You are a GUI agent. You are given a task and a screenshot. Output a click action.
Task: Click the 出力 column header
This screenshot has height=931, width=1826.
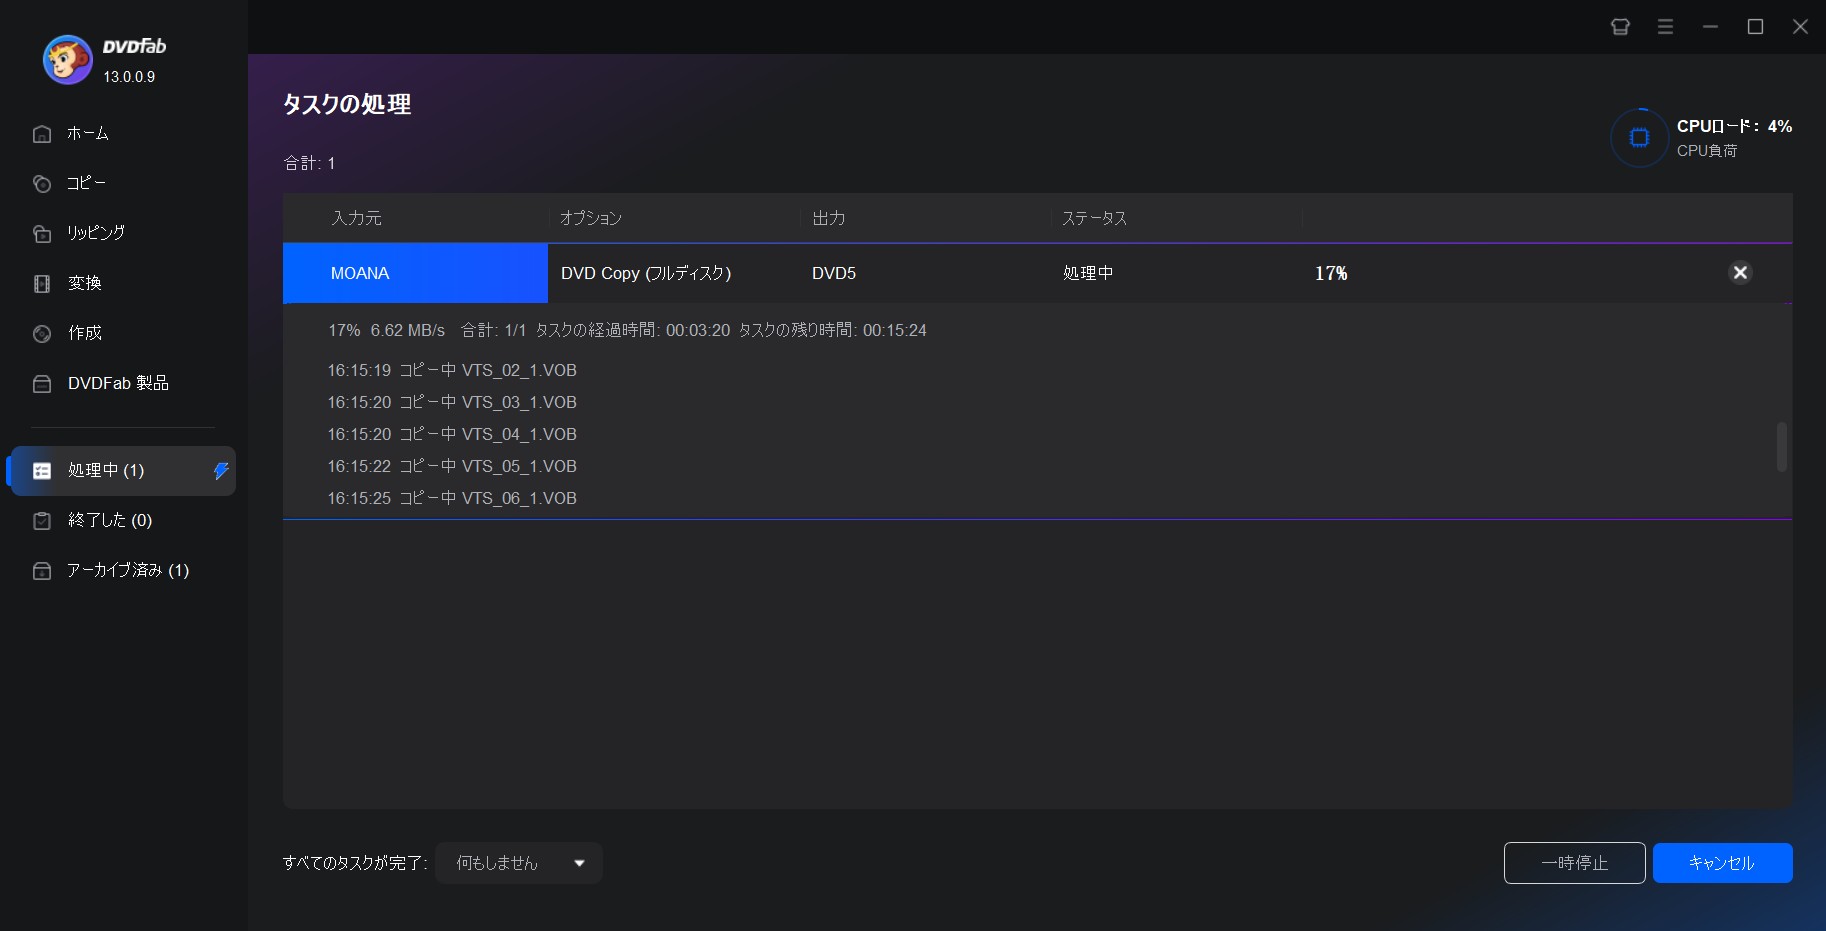click(829, 218)
